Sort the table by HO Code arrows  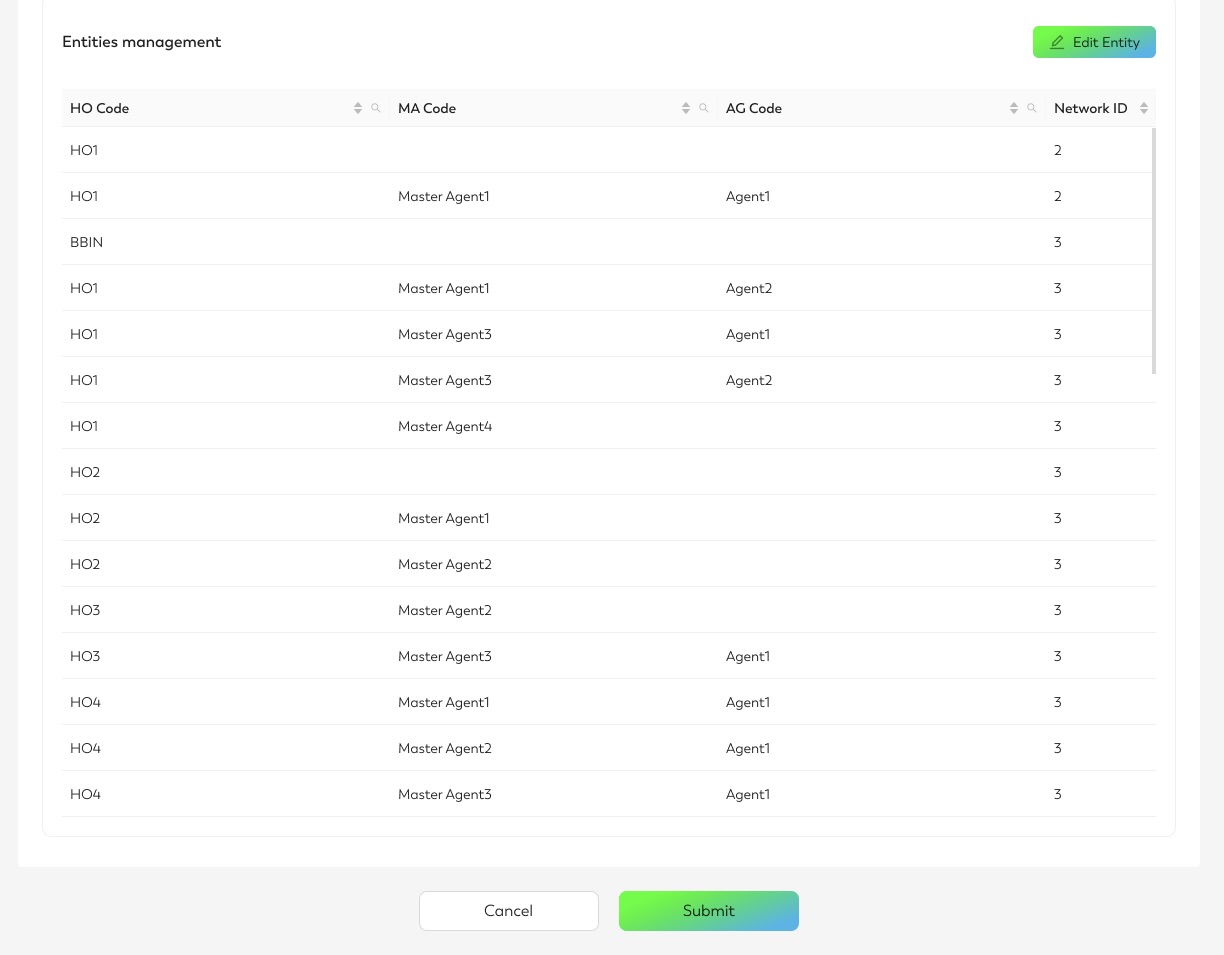(358, 108)
